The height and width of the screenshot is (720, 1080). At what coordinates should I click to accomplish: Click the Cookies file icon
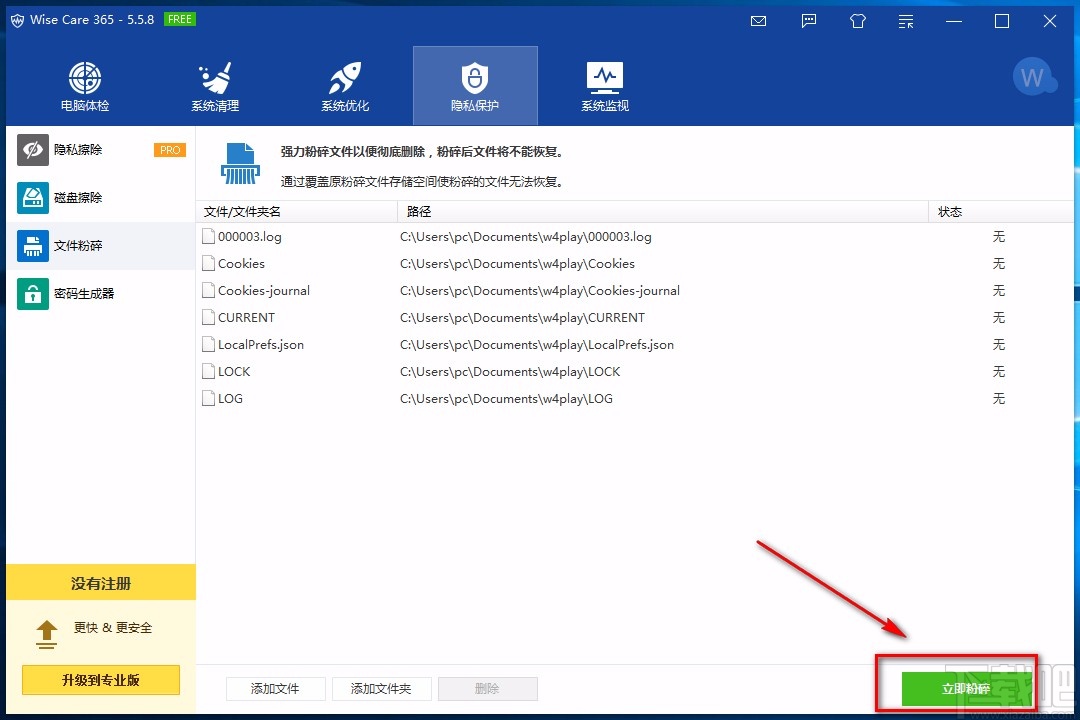(208, 263)
